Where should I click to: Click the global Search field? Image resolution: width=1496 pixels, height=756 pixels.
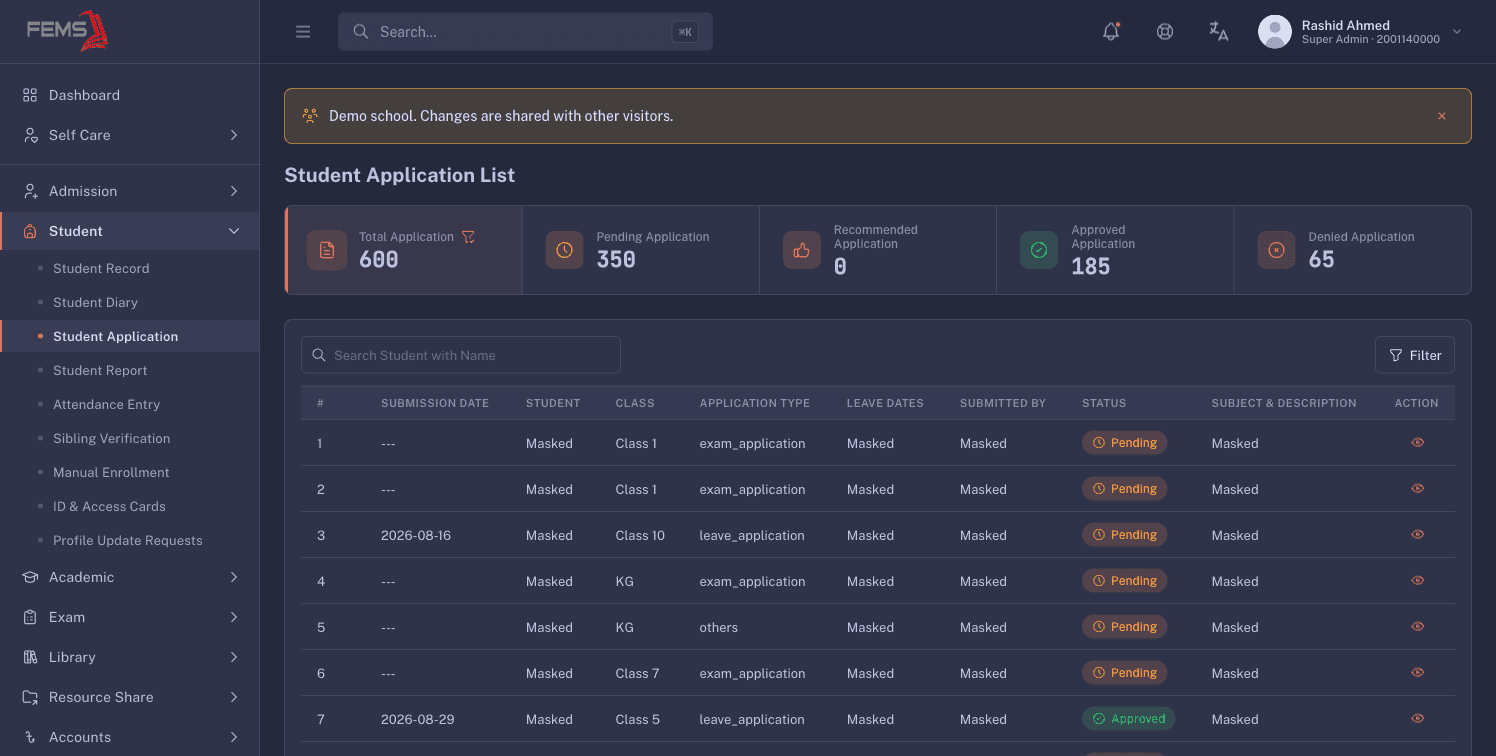(525, 32)
